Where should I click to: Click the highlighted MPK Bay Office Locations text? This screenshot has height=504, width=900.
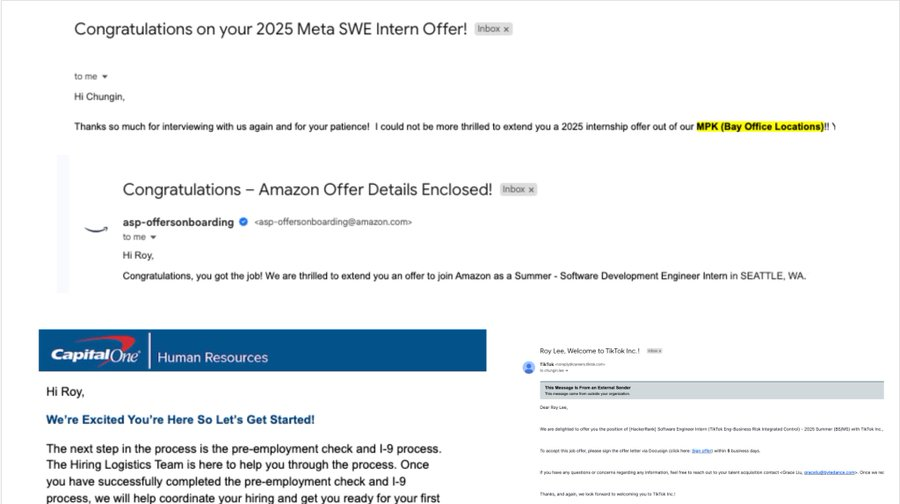(761, 127)
